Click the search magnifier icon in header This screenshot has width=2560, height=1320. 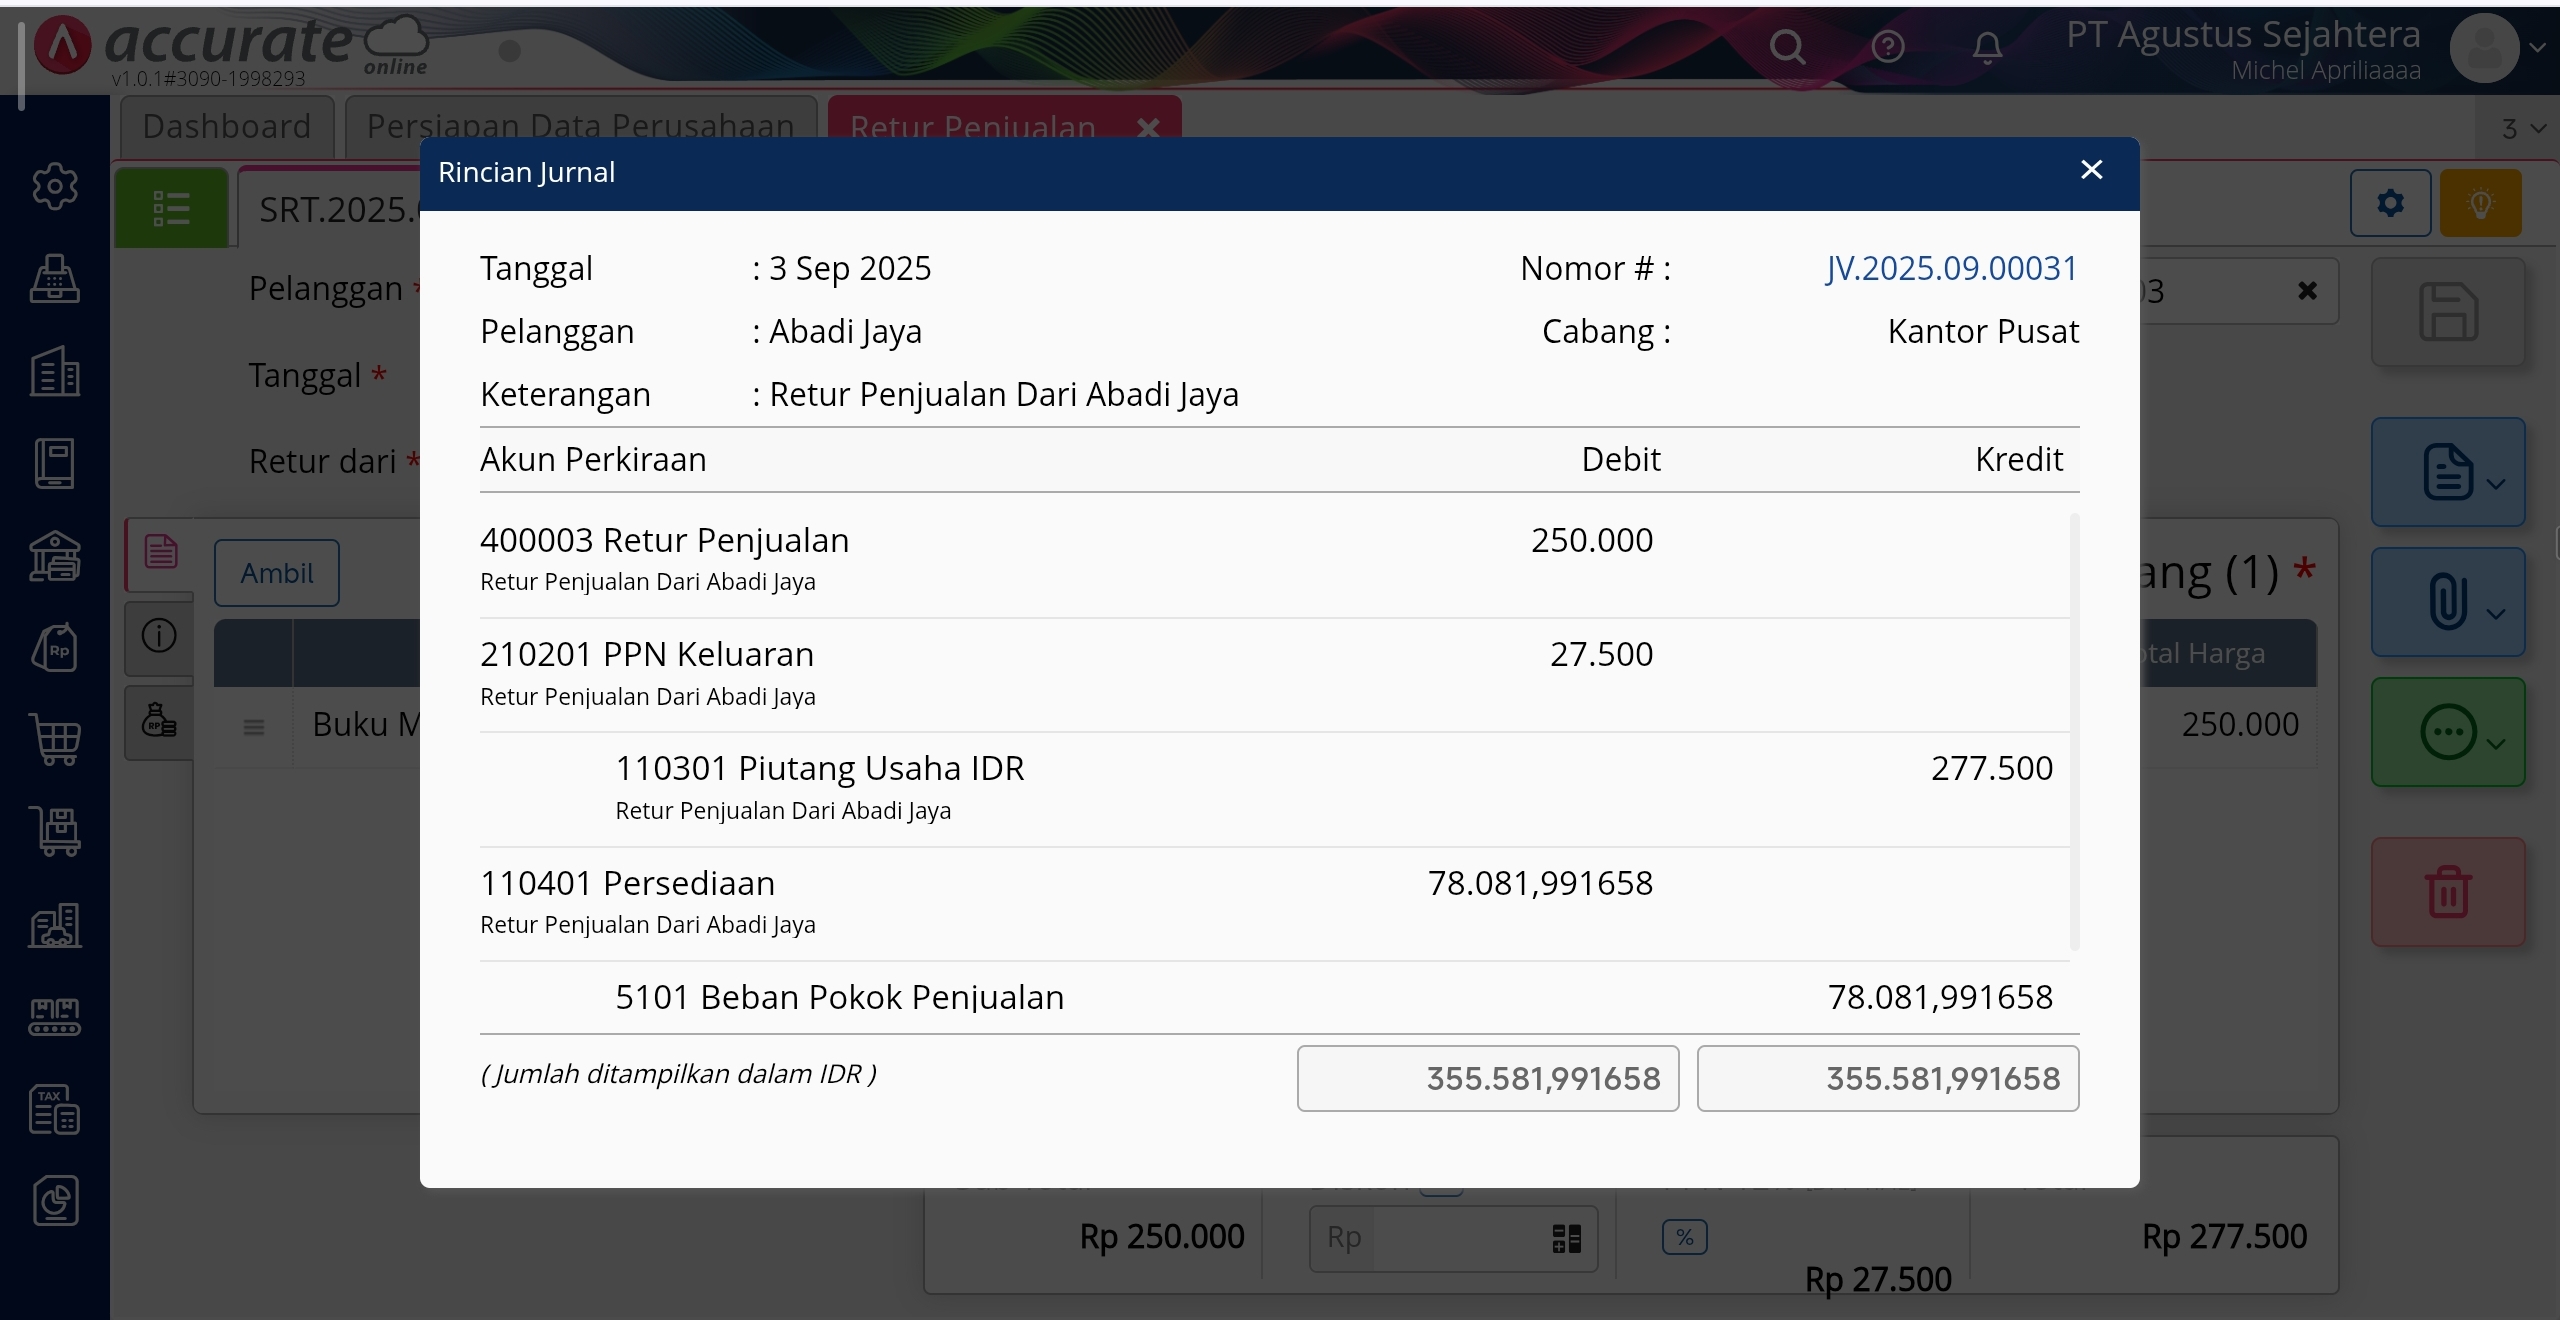[1787, 47]
